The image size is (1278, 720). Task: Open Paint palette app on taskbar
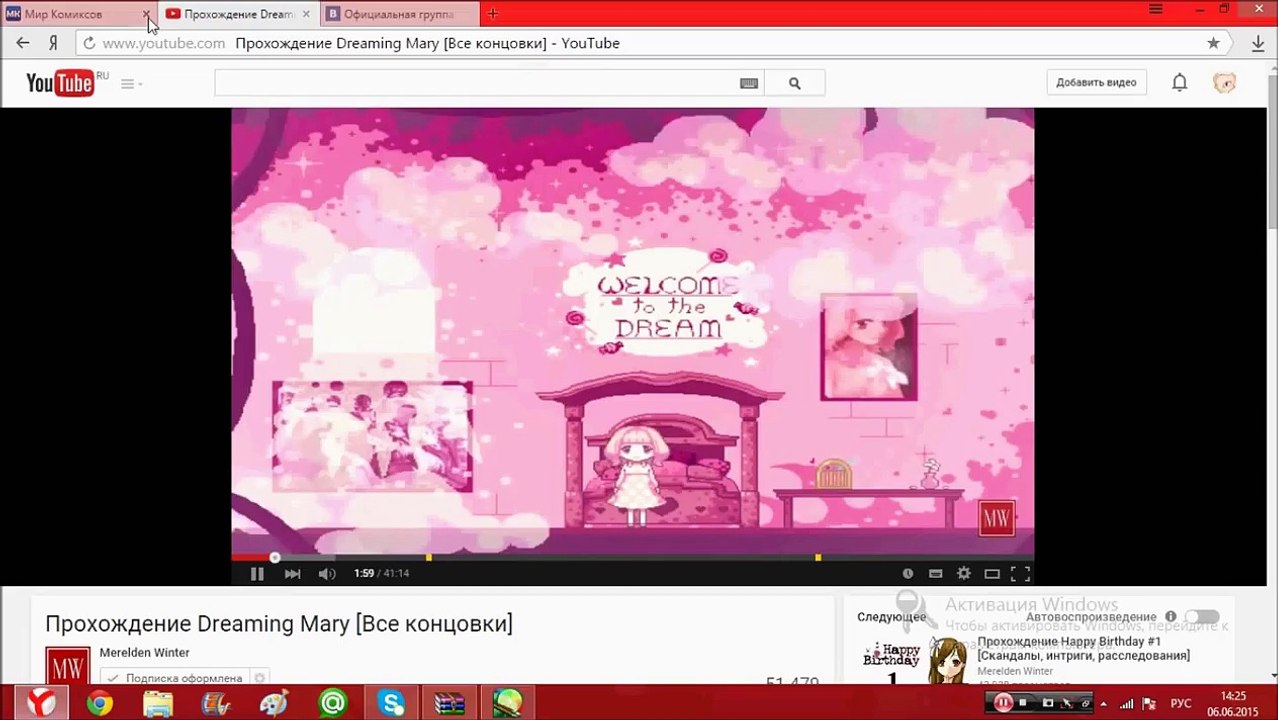(274, 703)
